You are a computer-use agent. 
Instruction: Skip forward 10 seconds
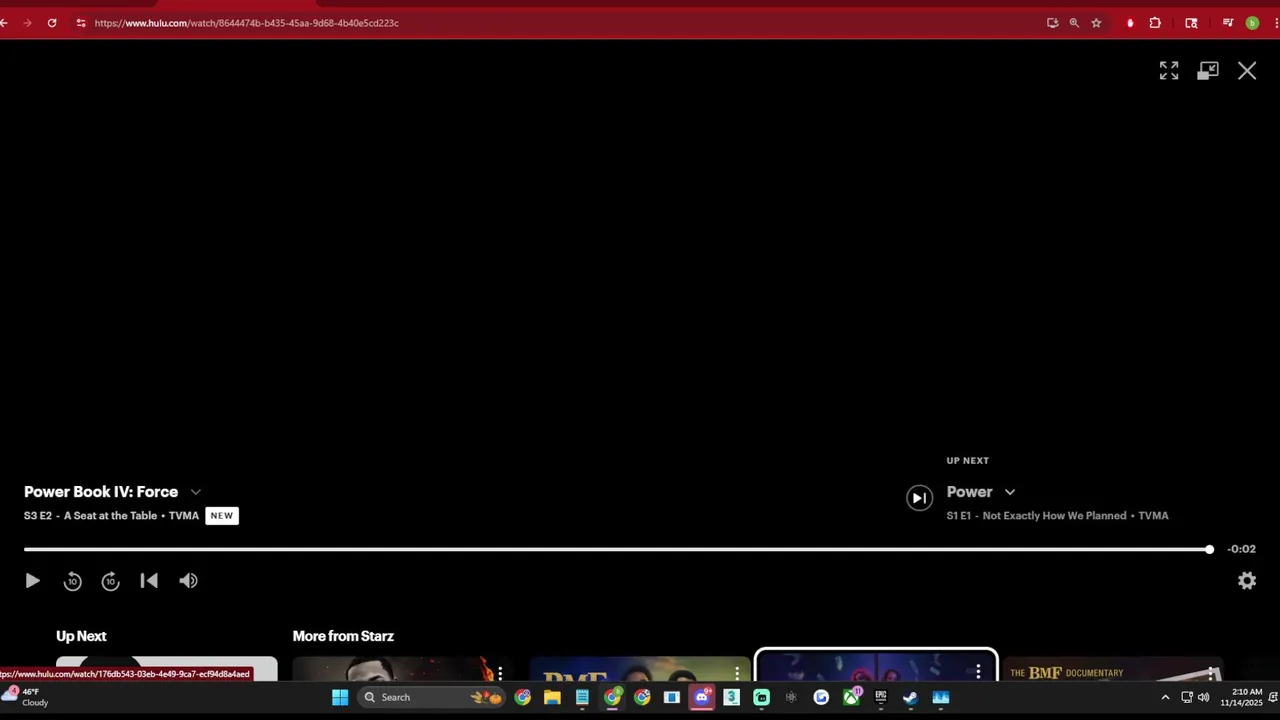pyautogui.click(x=111, y=581)
